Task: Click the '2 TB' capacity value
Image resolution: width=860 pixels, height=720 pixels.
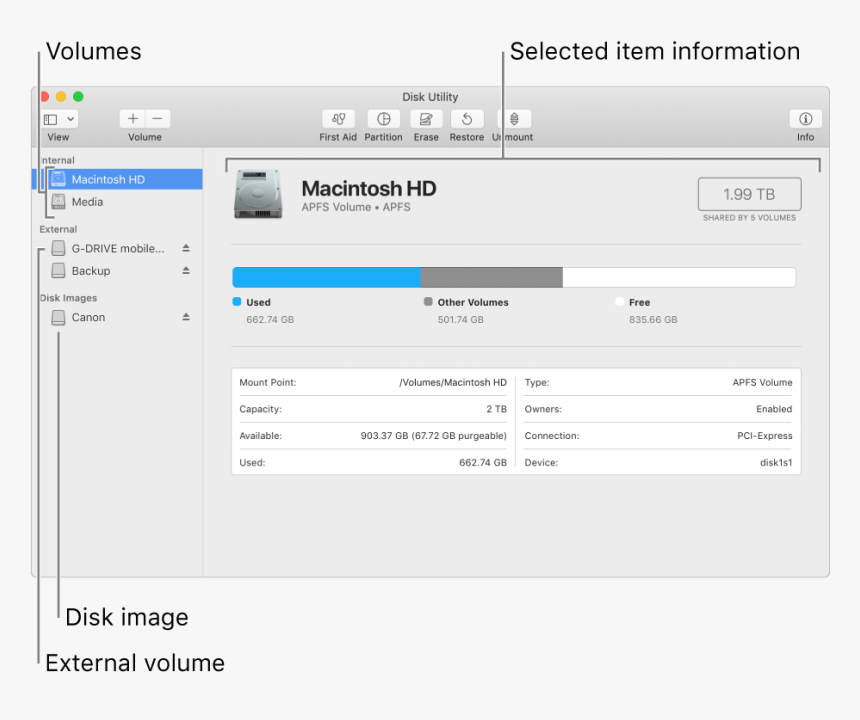Action: (496, 409)
